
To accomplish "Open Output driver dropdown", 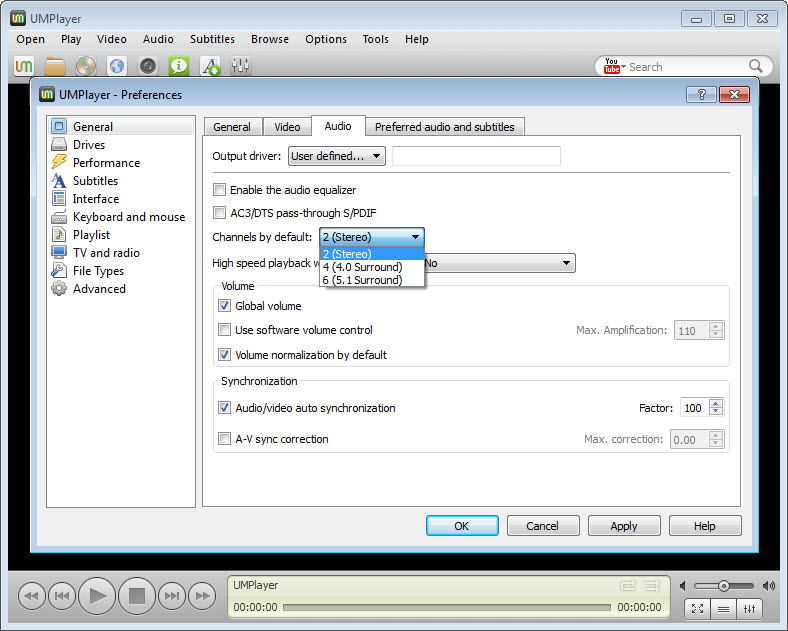I will [337, 156].
